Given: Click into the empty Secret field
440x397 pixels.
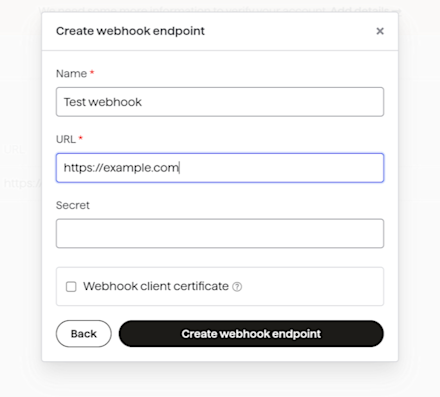Looking at the screenshot, I should click(220, 233).
